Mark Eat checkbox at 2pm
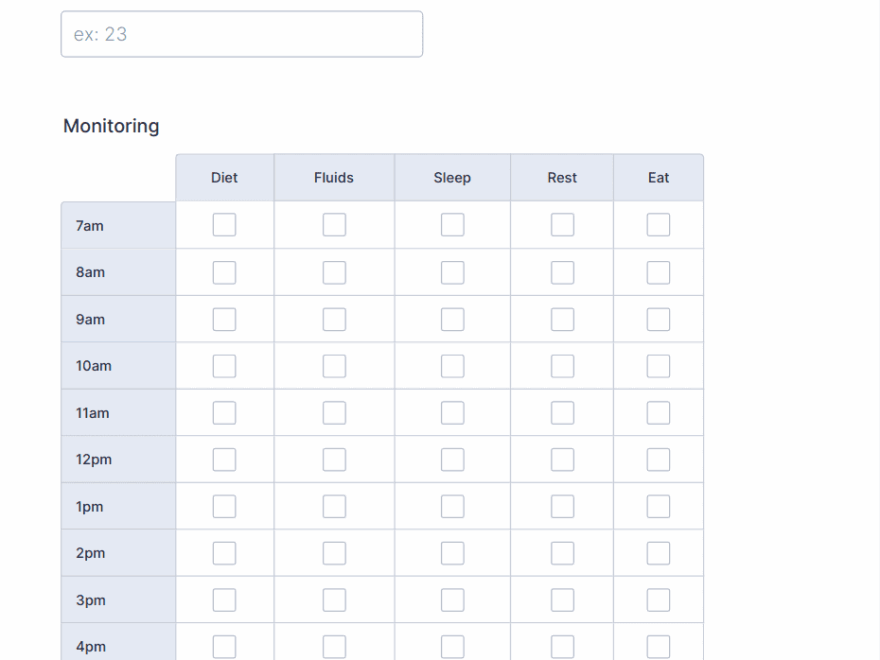Image resolution: width=880 pixels, height=660 pixels. point(658,553)
